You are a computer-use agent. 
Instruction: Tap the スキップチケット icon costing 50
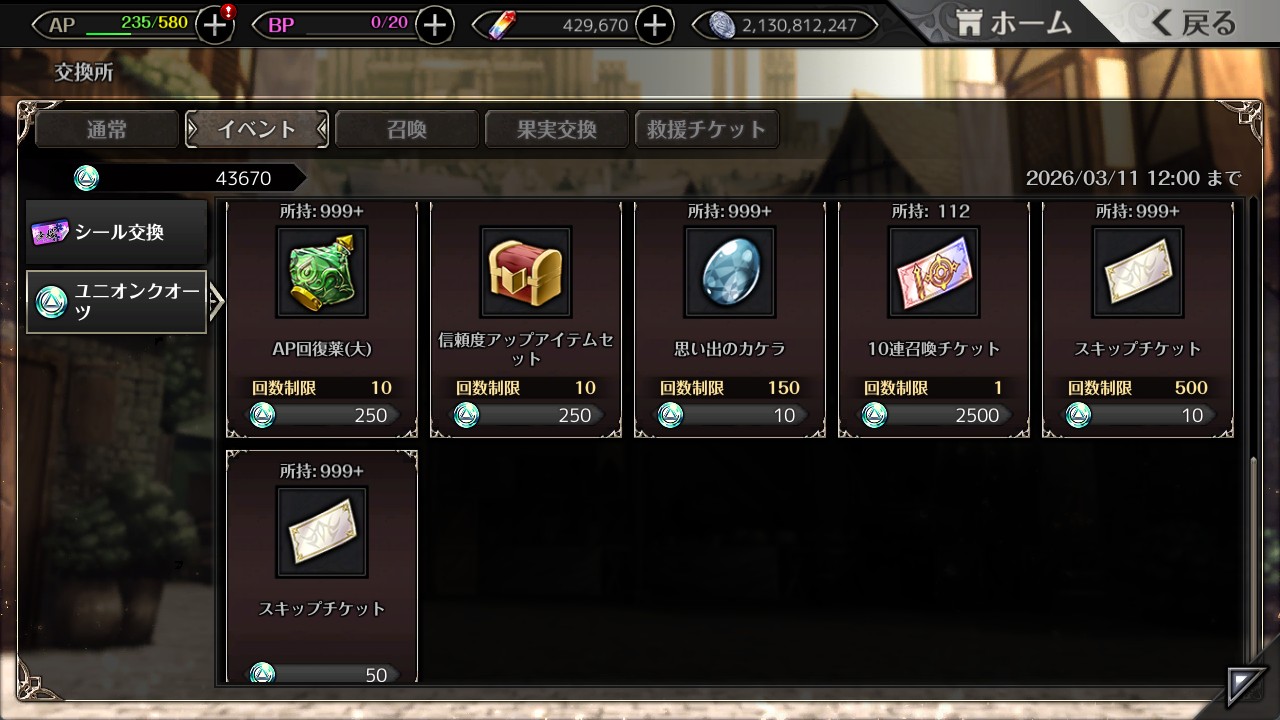321,532
